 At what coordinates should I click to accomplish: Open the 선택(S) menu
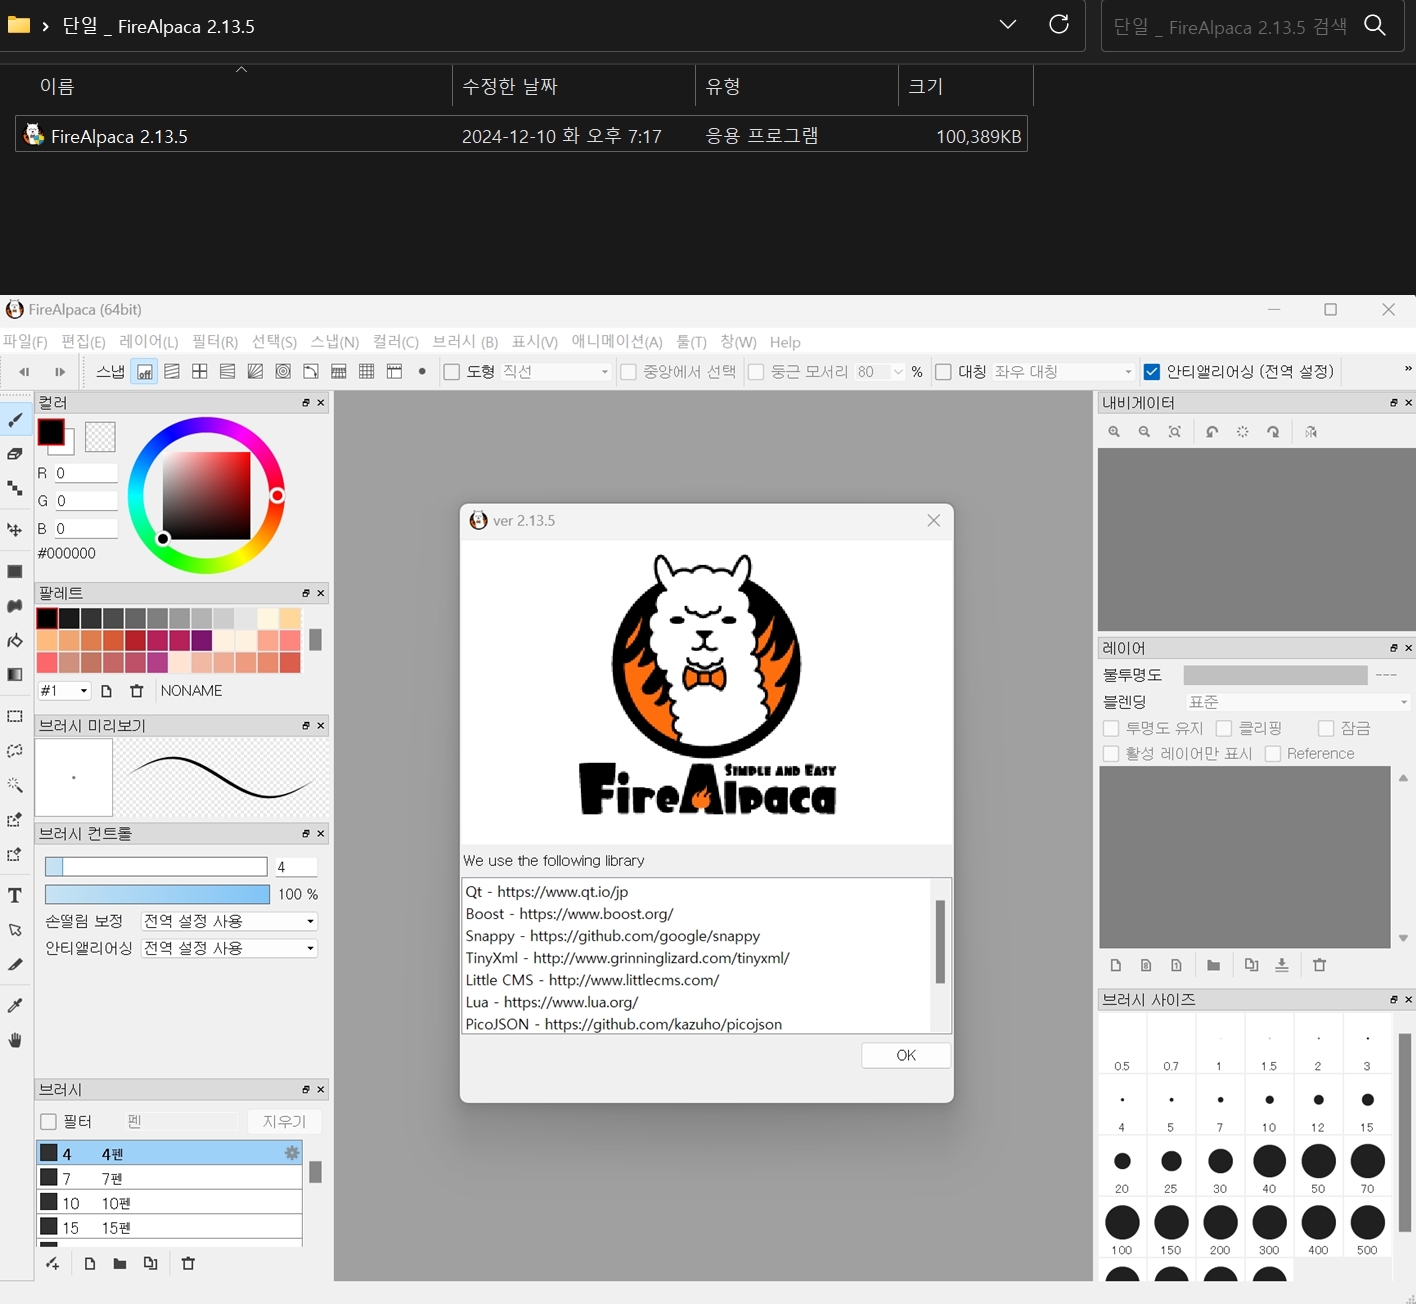click(274, 342)
